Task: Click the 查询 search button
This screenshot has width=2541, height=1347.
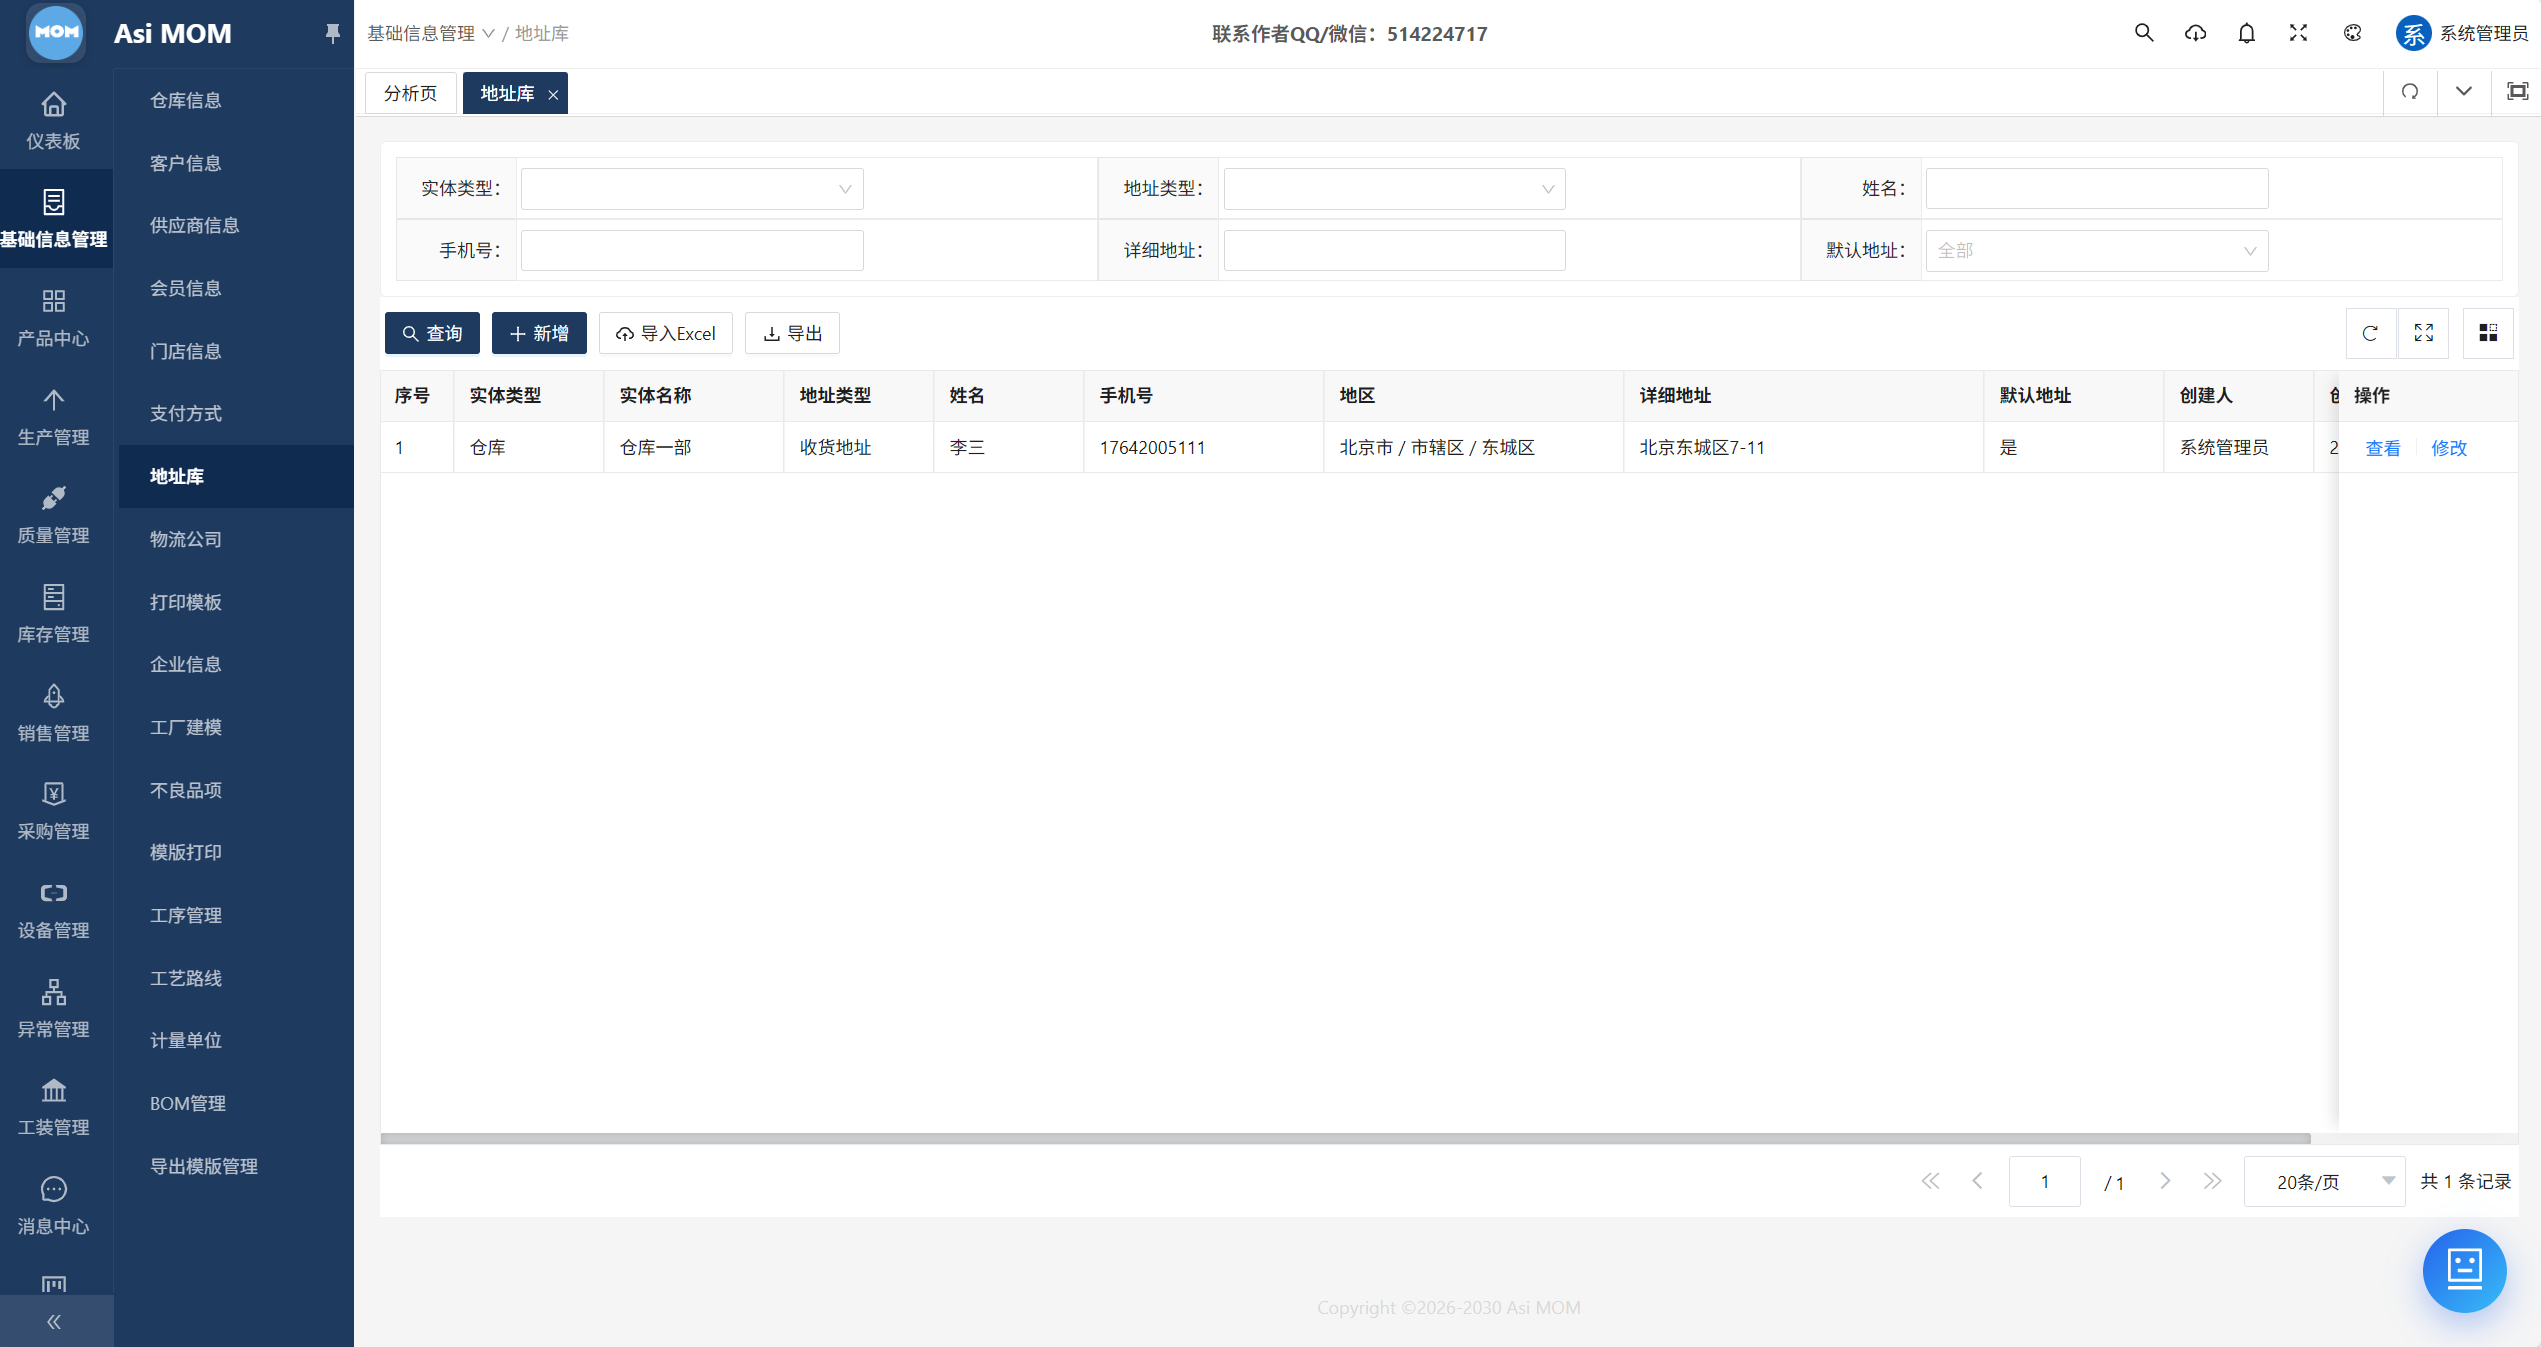Action: tap(432, 333)
